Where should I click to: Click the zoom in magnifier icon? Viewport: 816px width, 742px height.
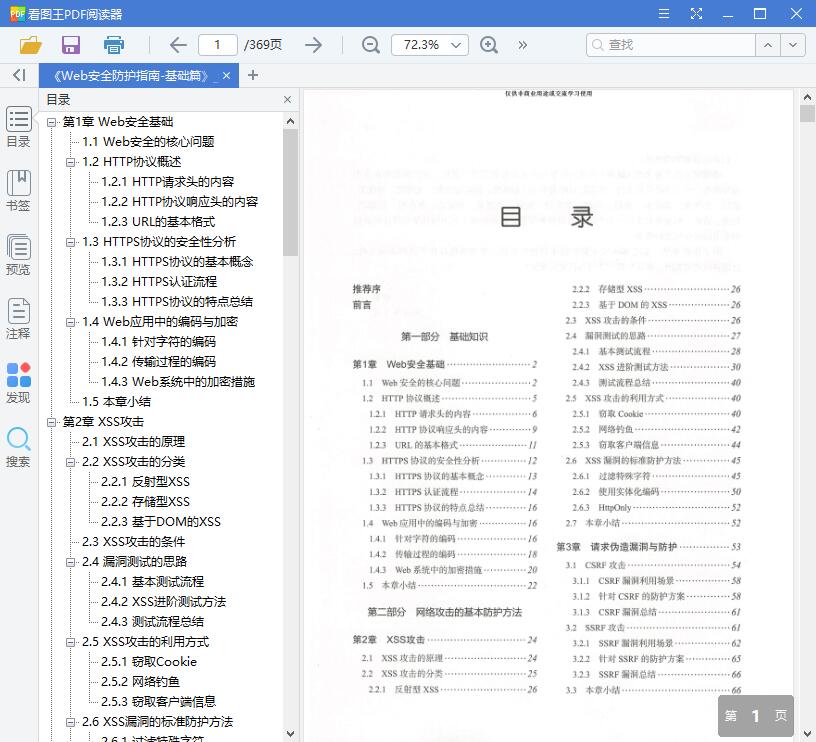click(x=489, y=45)
